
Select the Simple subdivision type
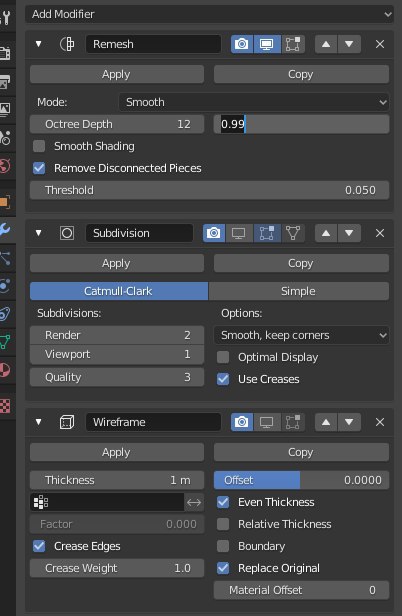click(x=299, y=291)
